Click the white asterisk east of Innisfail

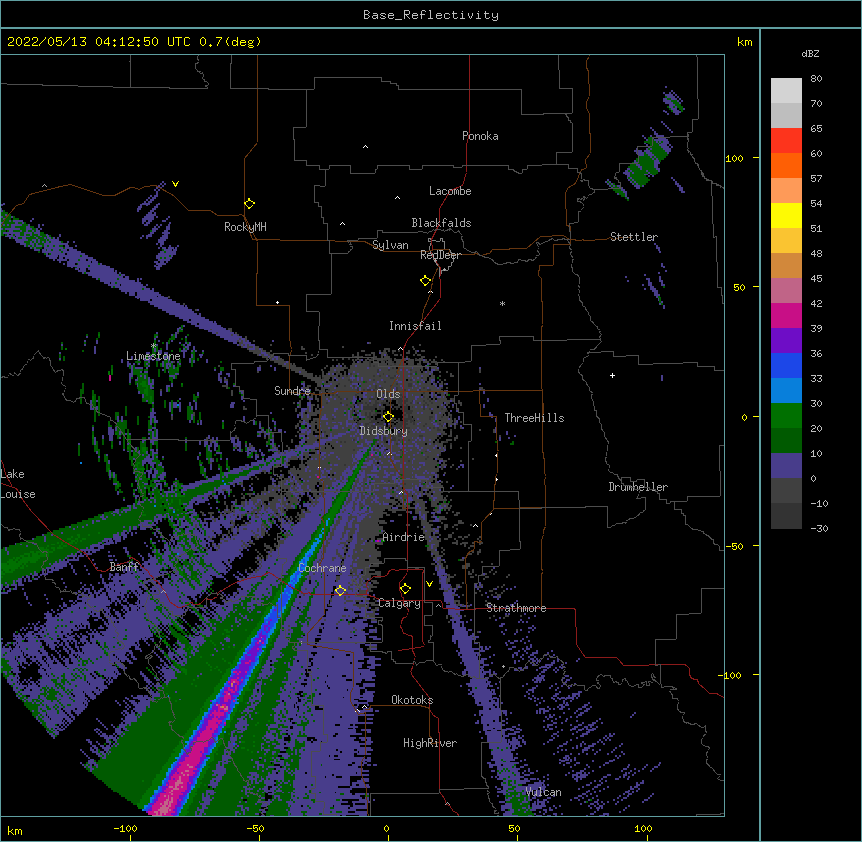tap(502, 303)
